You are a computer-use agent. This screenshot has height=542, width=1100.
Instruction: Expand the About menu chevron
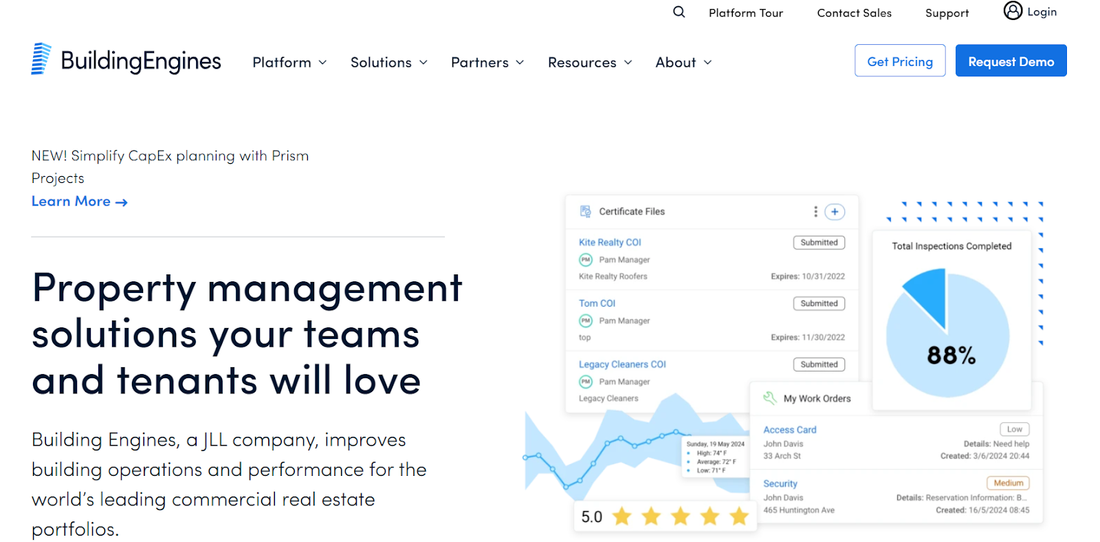(x=708, y=62)
